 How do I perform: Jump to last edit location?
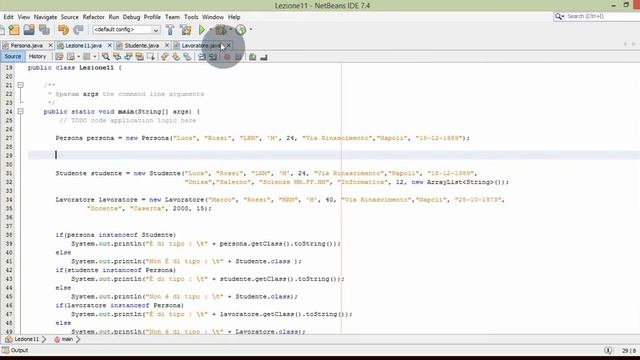tap(59, 57)
